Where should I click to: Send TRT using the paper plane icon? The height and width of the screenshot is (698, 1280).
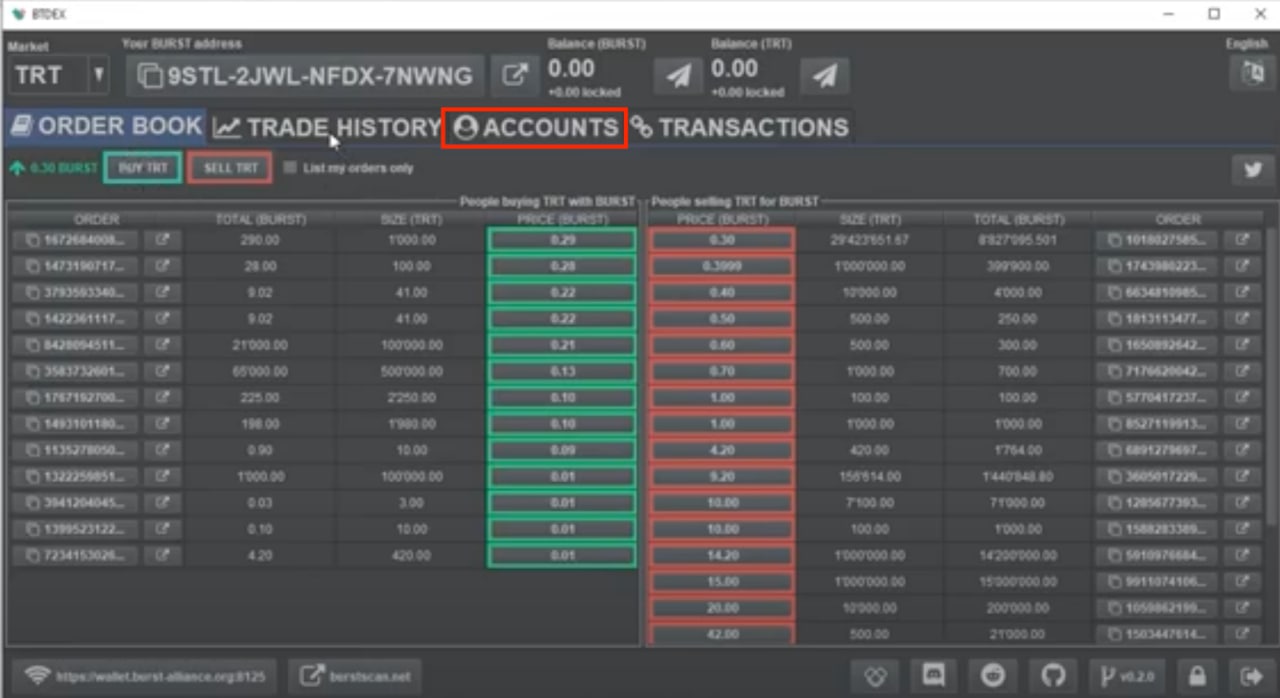point(825,76)
